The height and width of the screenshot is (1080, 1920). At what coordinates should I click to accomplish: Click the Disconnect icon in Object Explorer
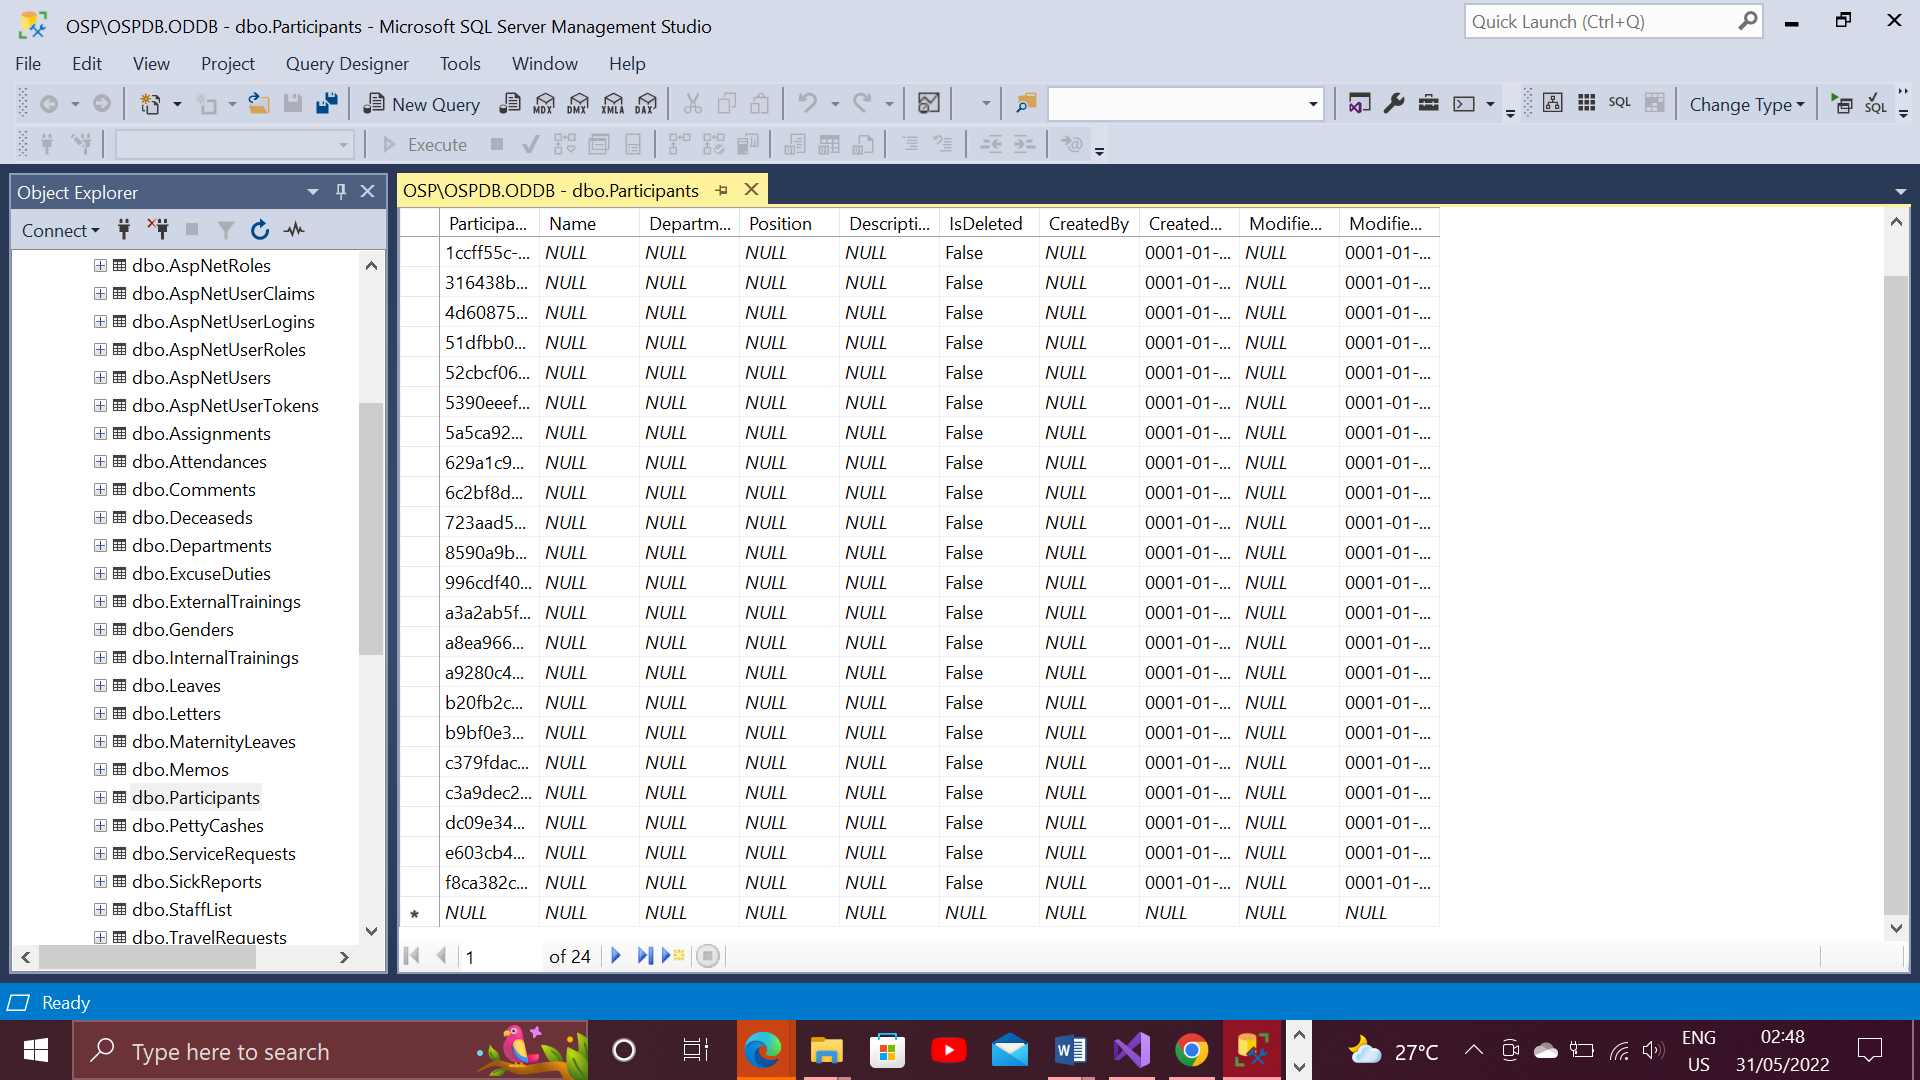pyautogui.click(x=158, y=230)
